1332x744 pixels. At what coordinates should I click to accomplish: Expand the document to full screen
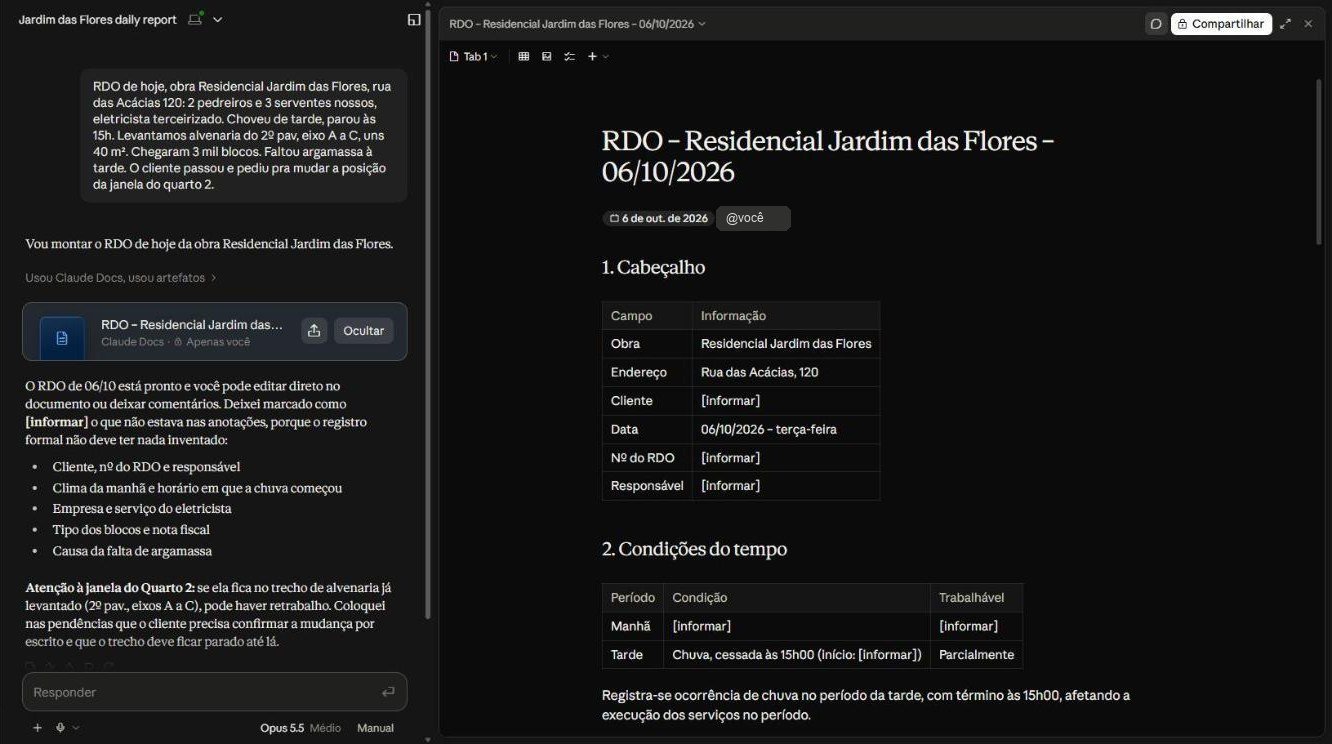[1286, 24]
